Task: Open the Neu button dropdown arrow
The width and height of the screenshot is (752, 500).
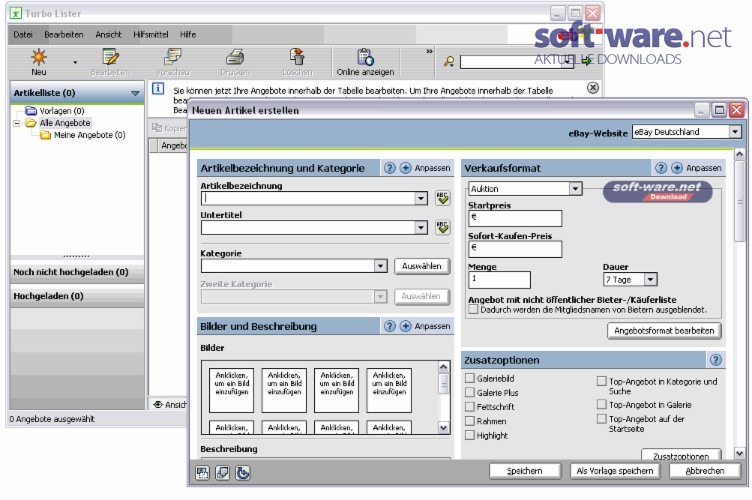Action: 75,62
